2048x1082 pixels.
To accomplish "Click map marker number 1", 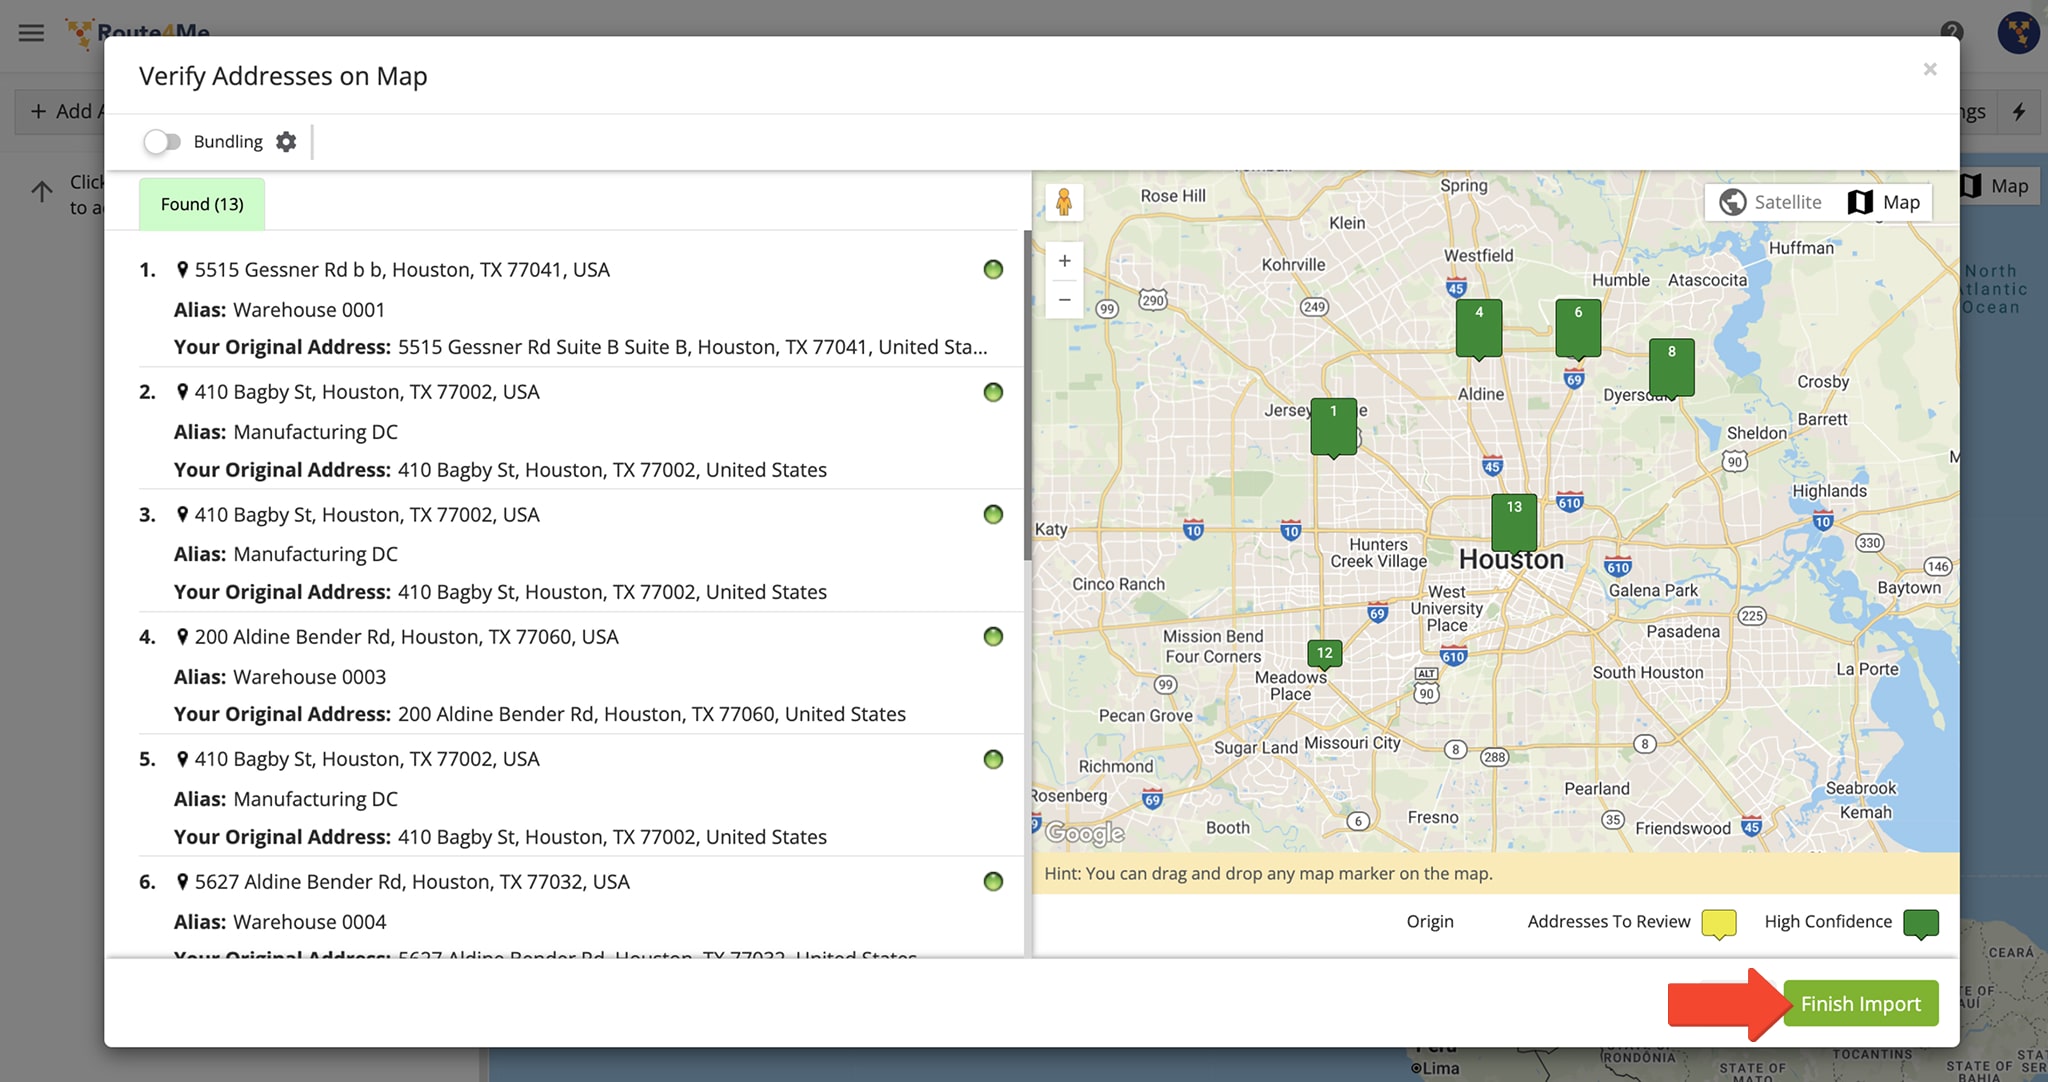I will 1333,428.
